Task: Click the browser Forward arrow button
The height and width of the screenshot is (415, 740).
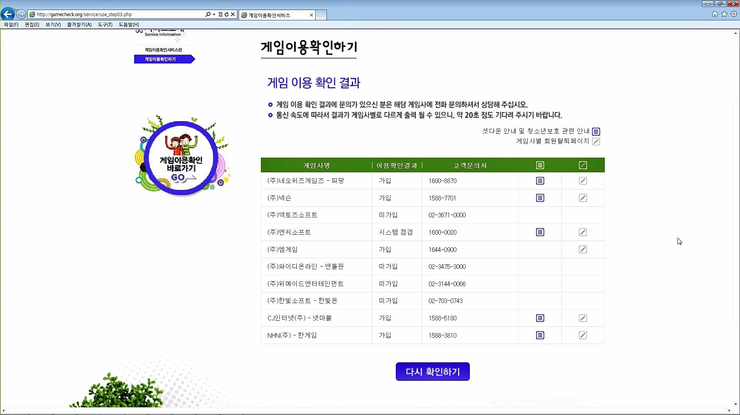Action: pos(21,15)
